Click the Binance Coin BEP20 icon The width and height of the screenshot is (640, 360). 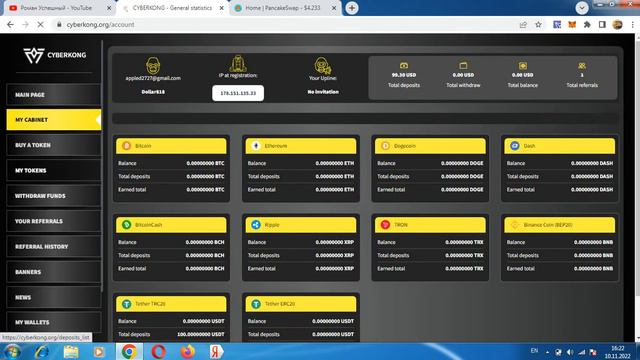click(515, 225)
